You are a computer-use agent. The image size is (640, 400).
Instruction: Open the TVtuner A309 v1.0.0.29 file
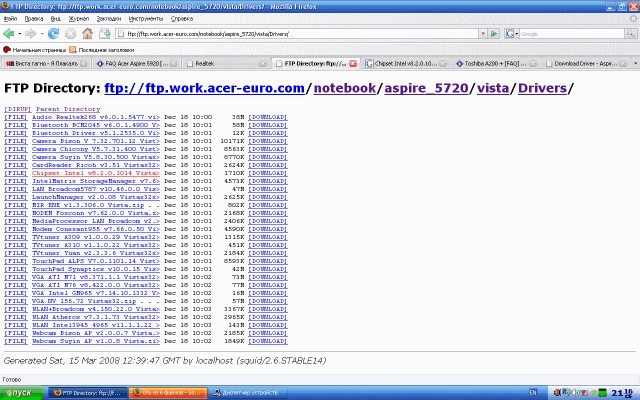click(96, 237)
